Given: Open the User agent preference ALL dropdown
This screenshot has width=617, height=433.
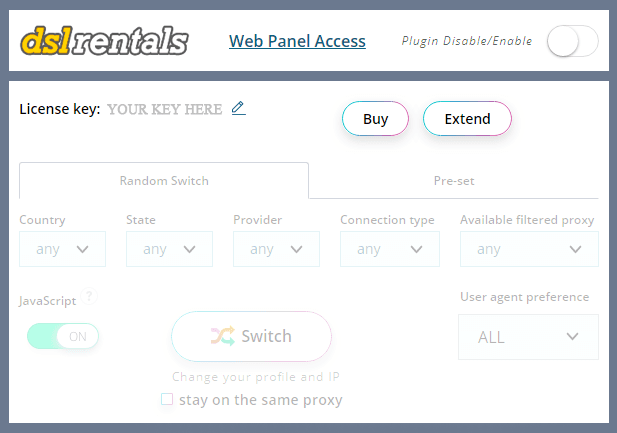Looking at the screenshot, I should [528, 337].
